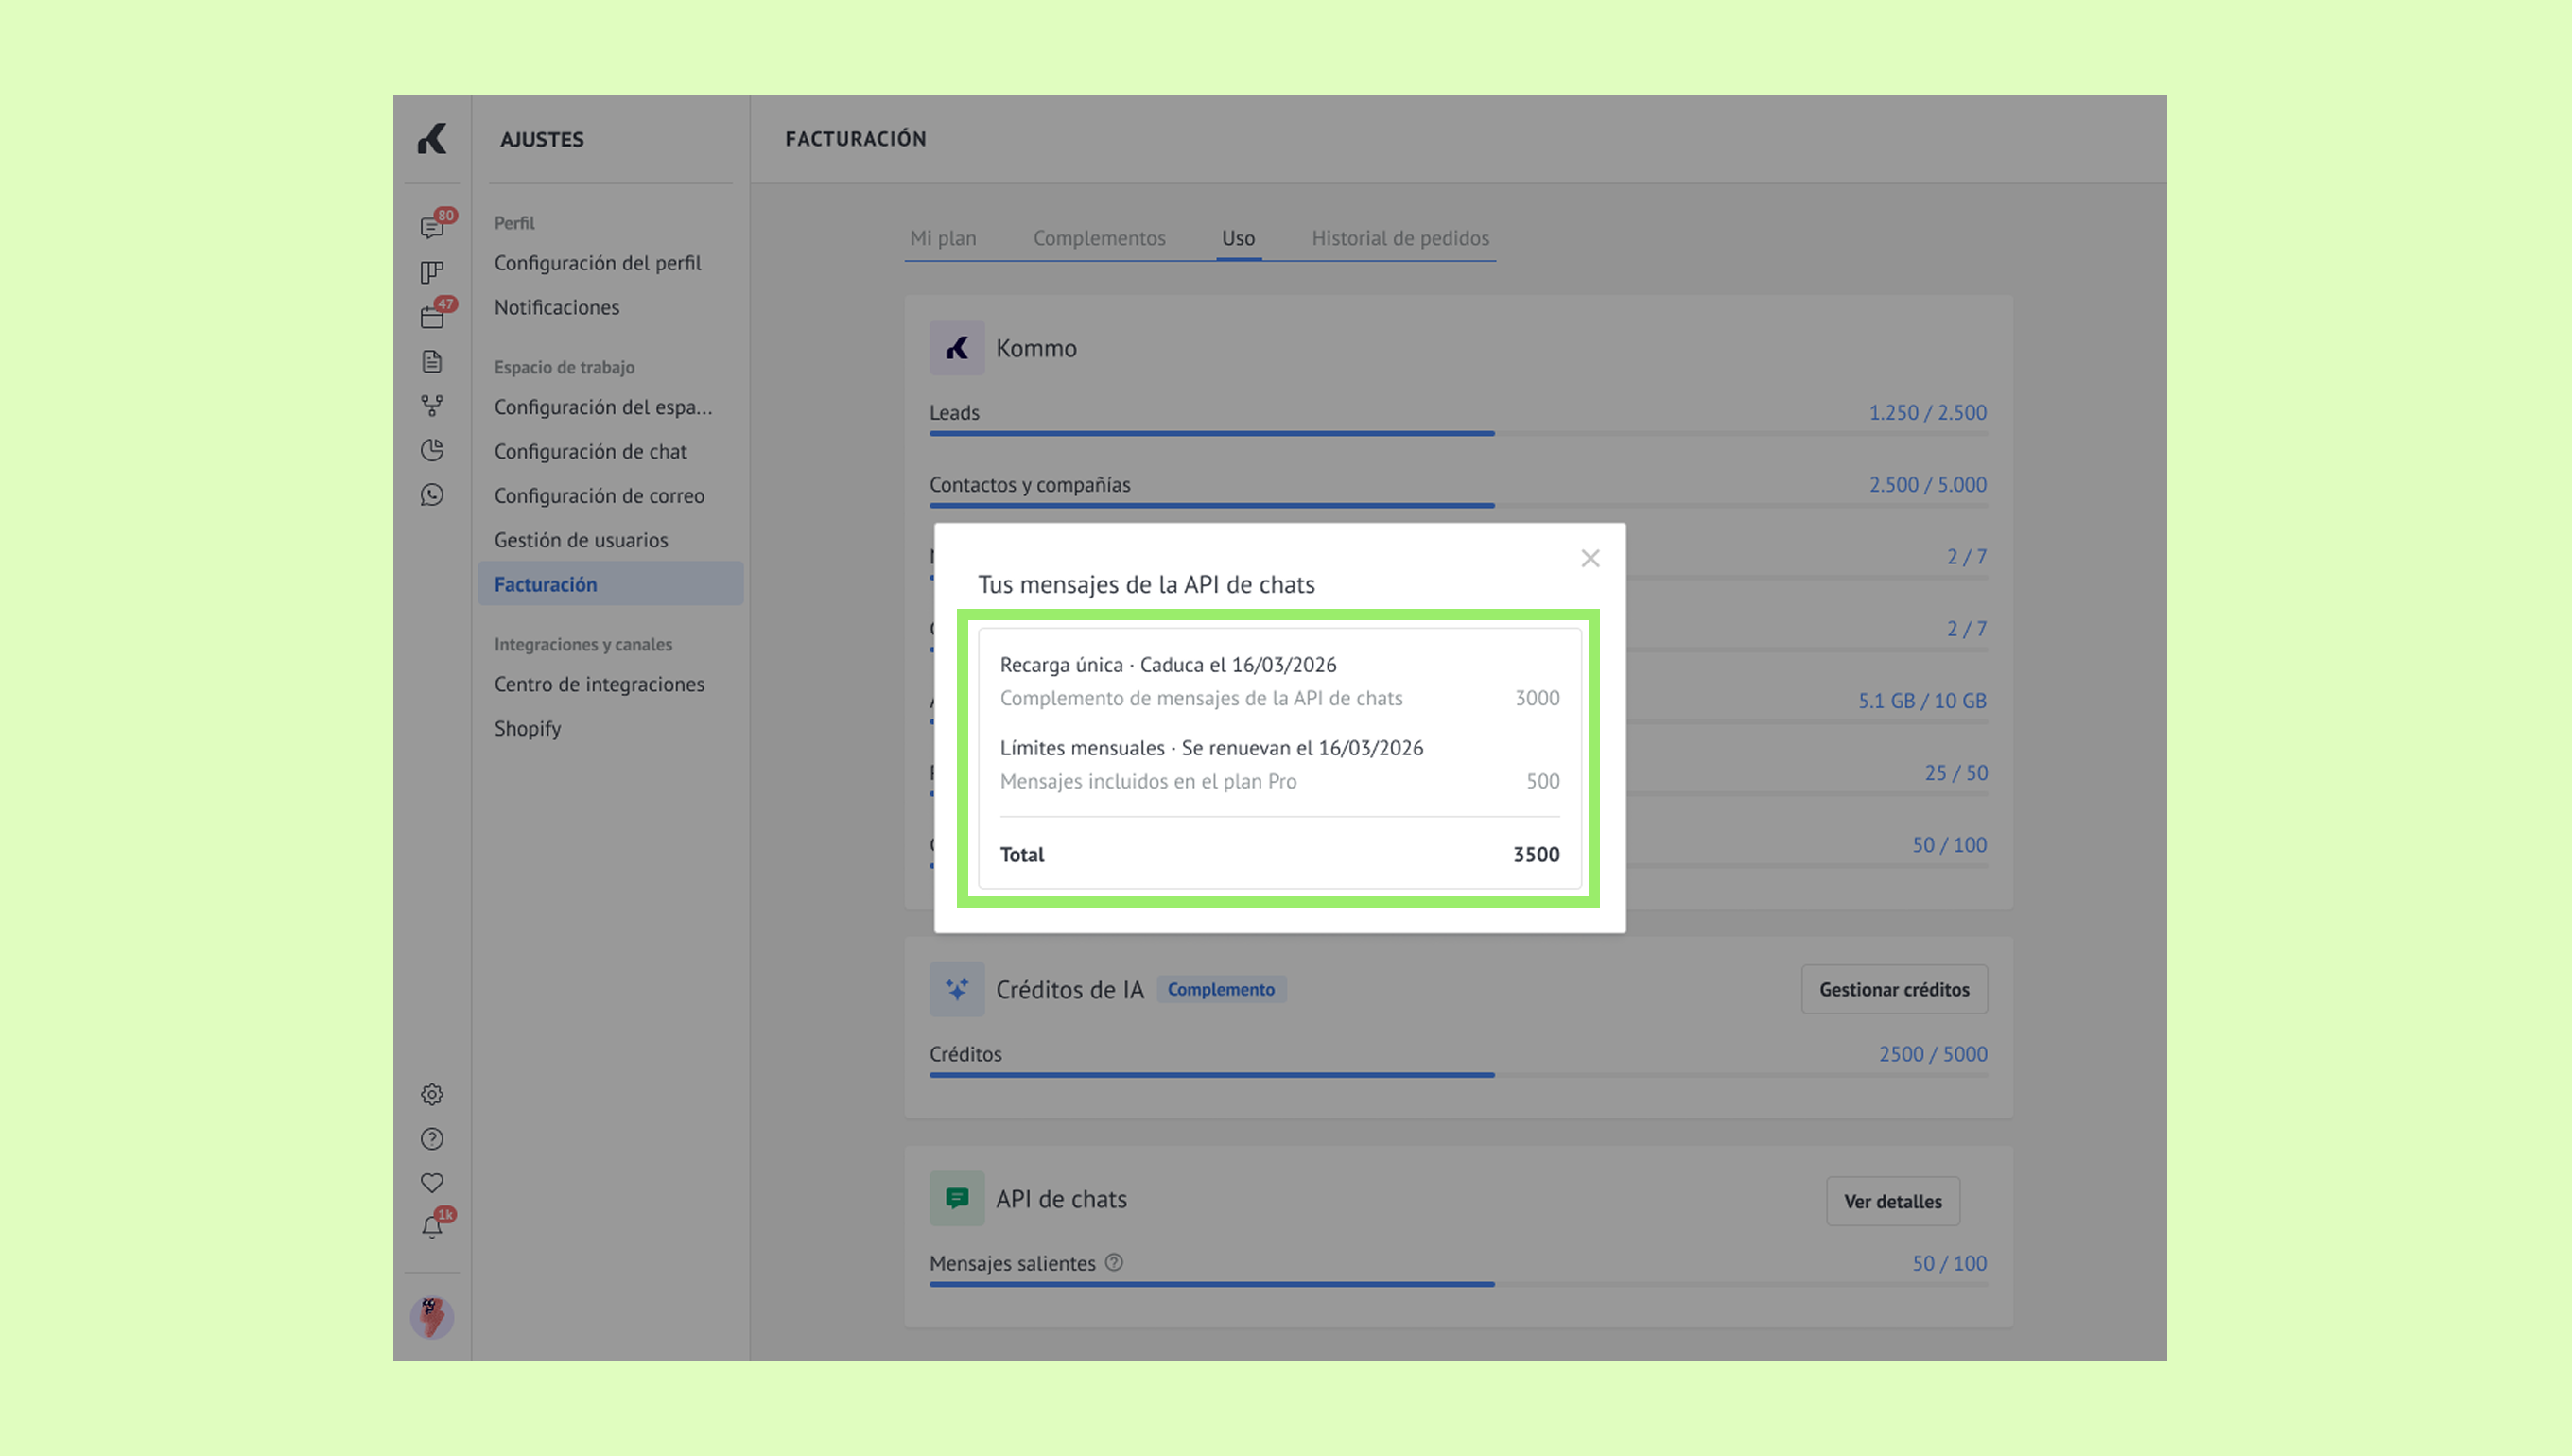
Task: Click the Créditos usage progress bar
Action: tap(1458, 1075)
